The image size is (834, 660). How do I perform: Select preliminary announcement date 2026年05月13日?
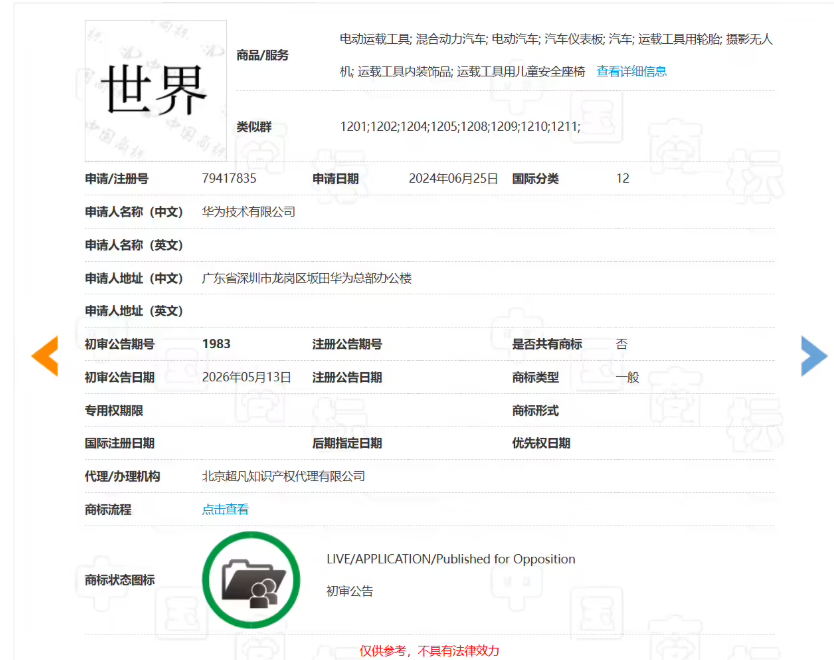pyautogui.click(x=247, y=377)
